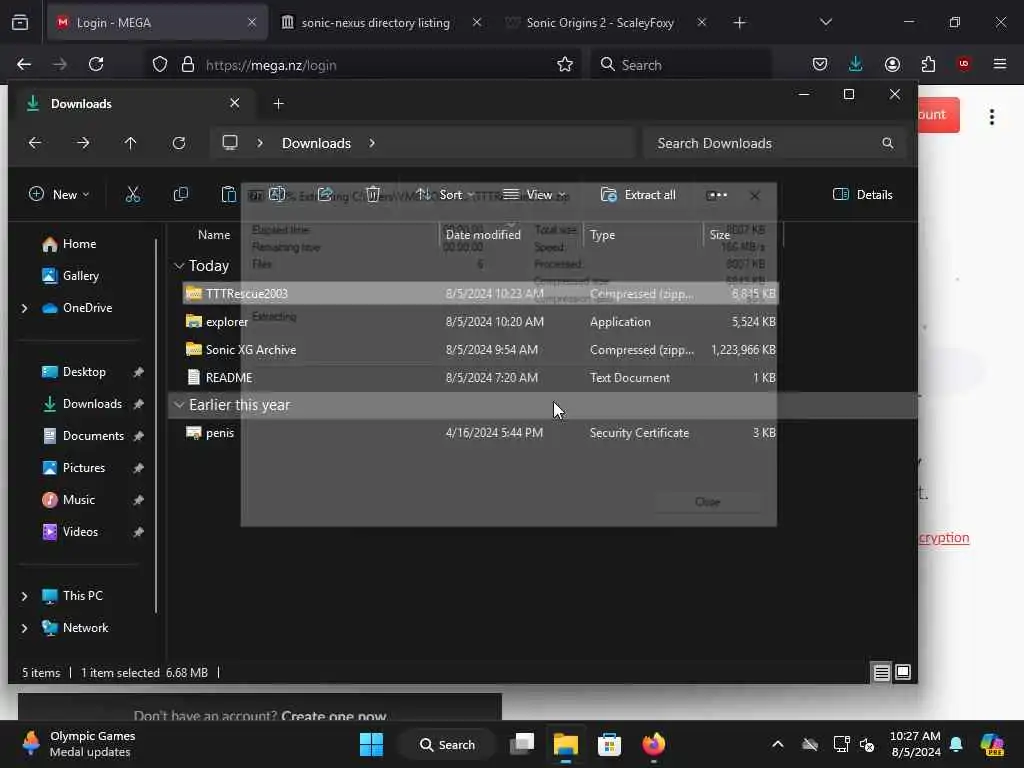Select the explorer application file
Screen dimensions: 1024x768
(x=480, y=322)
